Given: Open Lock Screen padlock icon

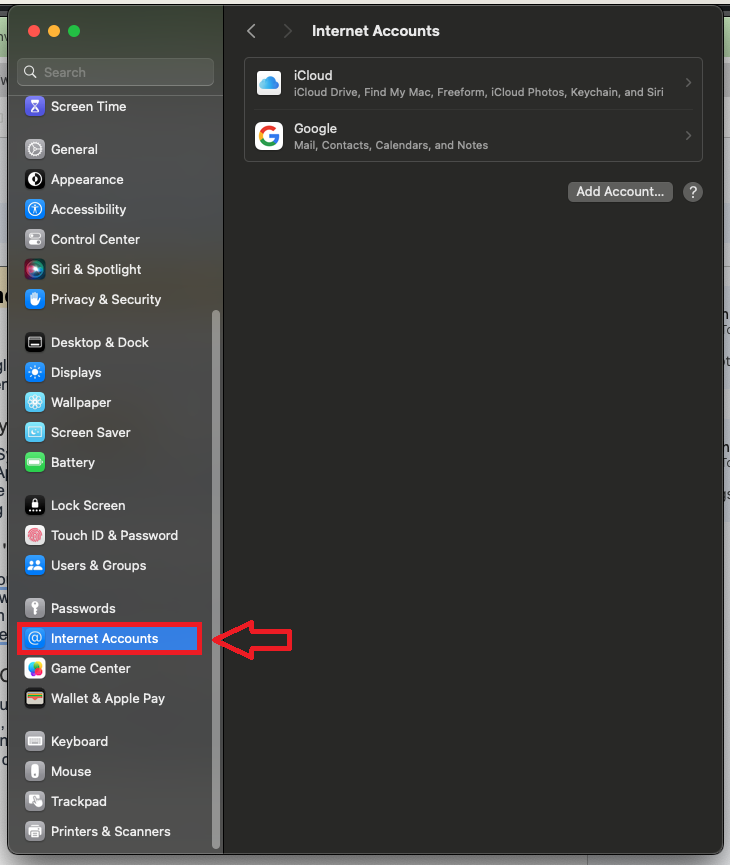Looking at the screenshot, I should click(35, 505).
